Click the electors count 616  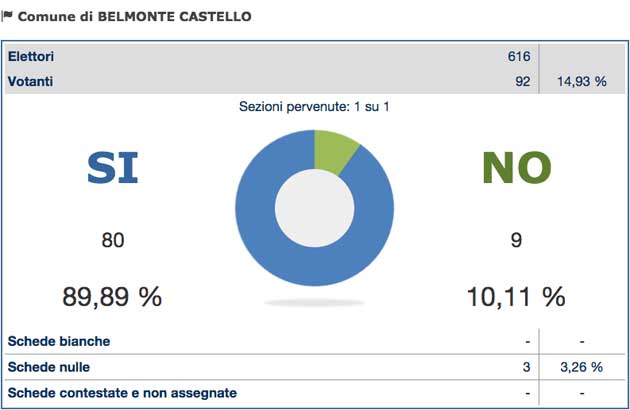point(518,57)
